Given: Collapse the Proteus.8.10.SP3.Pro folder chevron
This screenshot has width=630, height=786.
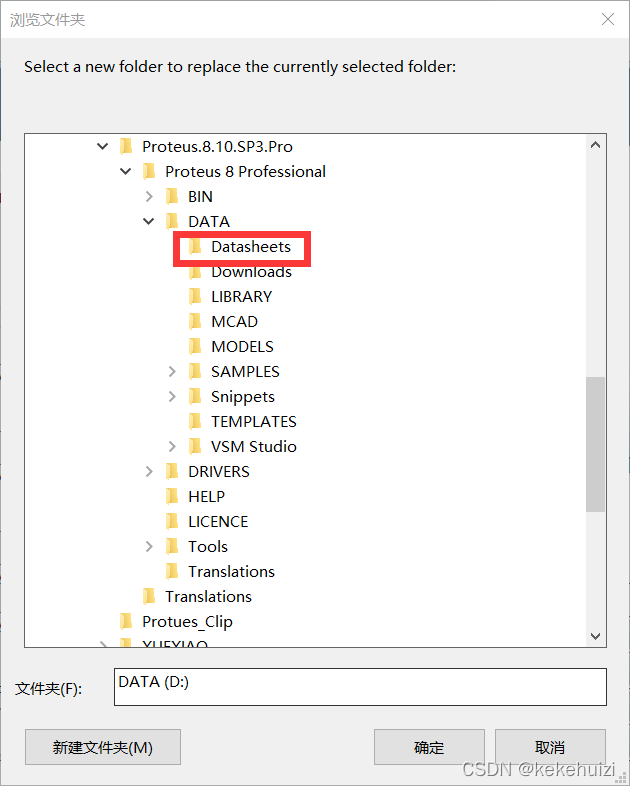Looking at the screenshot, I should click(x=102, y=146).
